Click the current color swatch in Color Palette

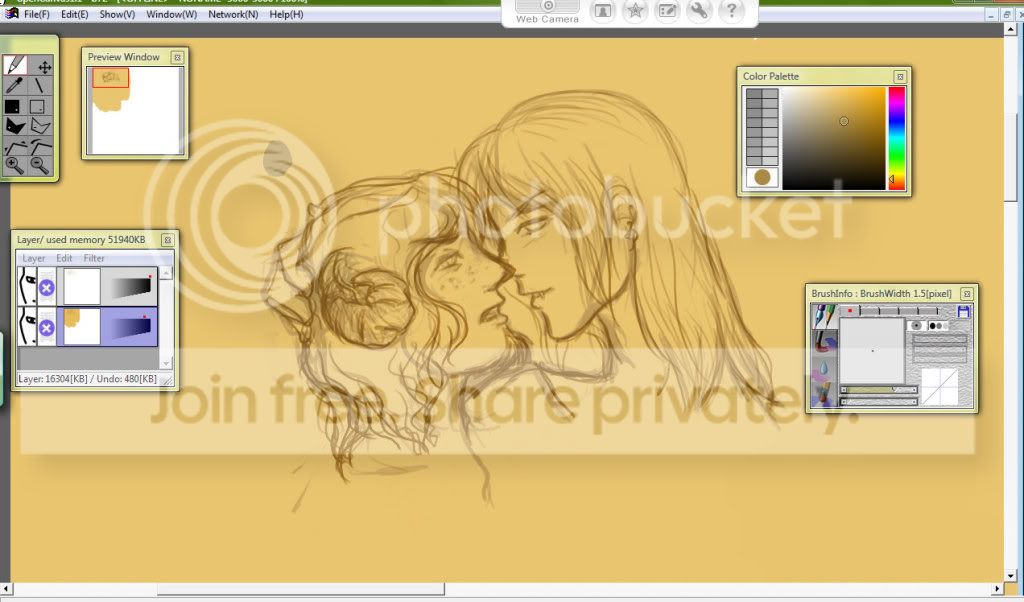click(763, 177)
